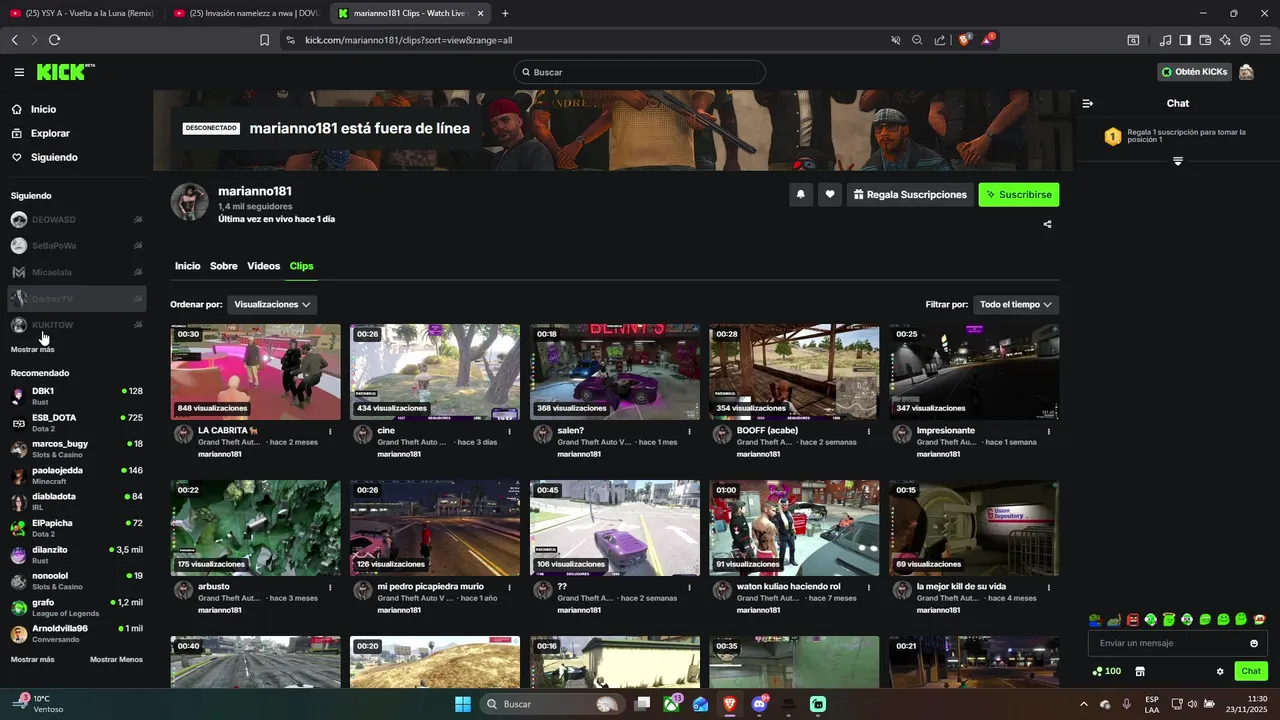Click the Obtén KICKs button
The width and height of the screenshot is (1280, 720).
click(x=1194, y=72)
